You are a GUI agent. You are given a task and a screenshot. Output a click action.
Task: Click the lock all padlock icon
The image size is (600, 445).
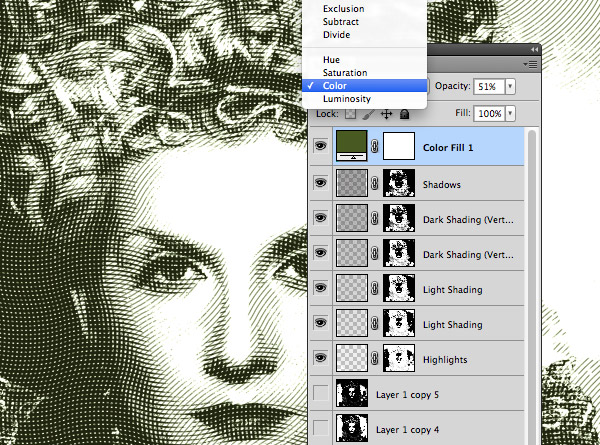(403, 115)
